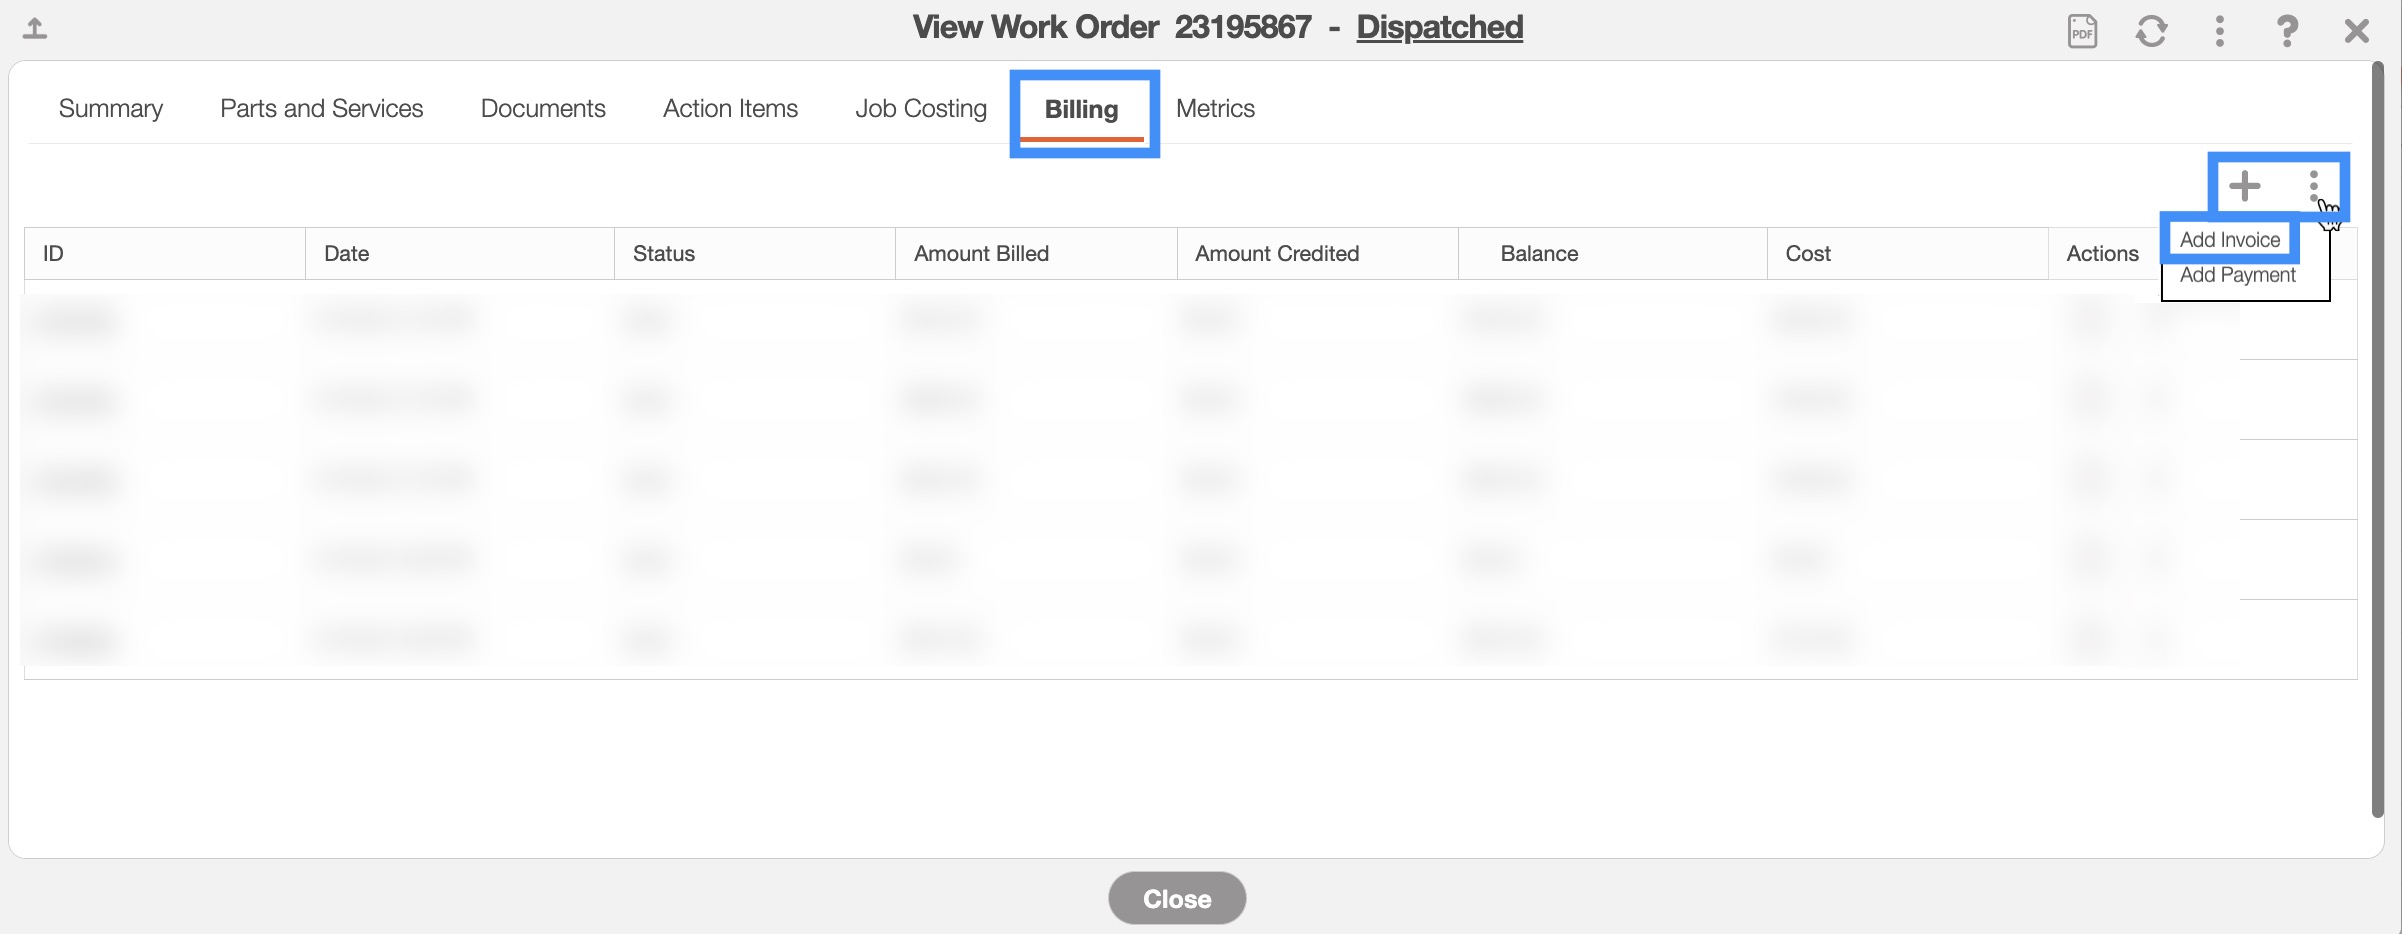Switch to the Summary tab
Image resolution: width=2402 pixels, height=934 pixels.
tap(110, 108)
